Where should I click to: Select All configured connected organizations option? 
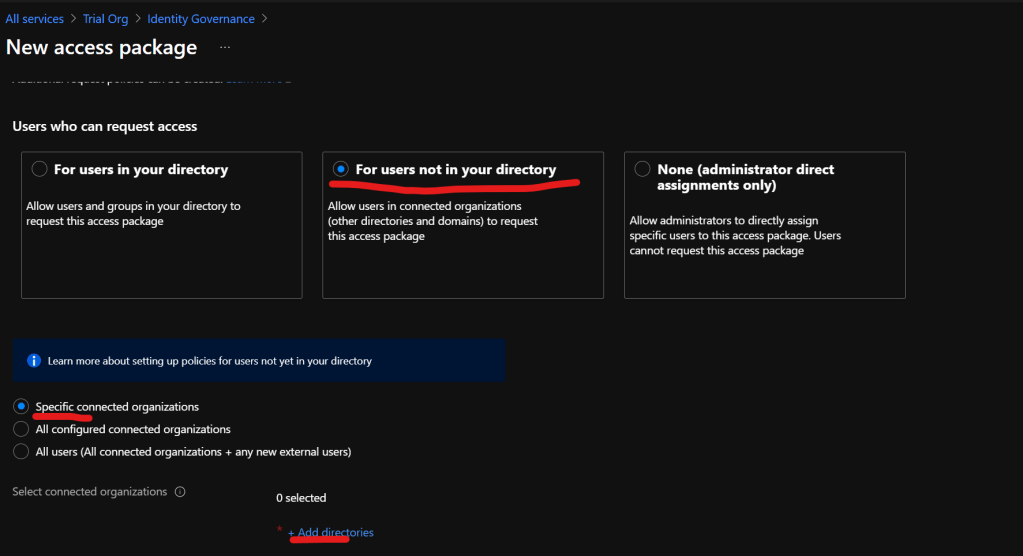[x=21, y=429]
